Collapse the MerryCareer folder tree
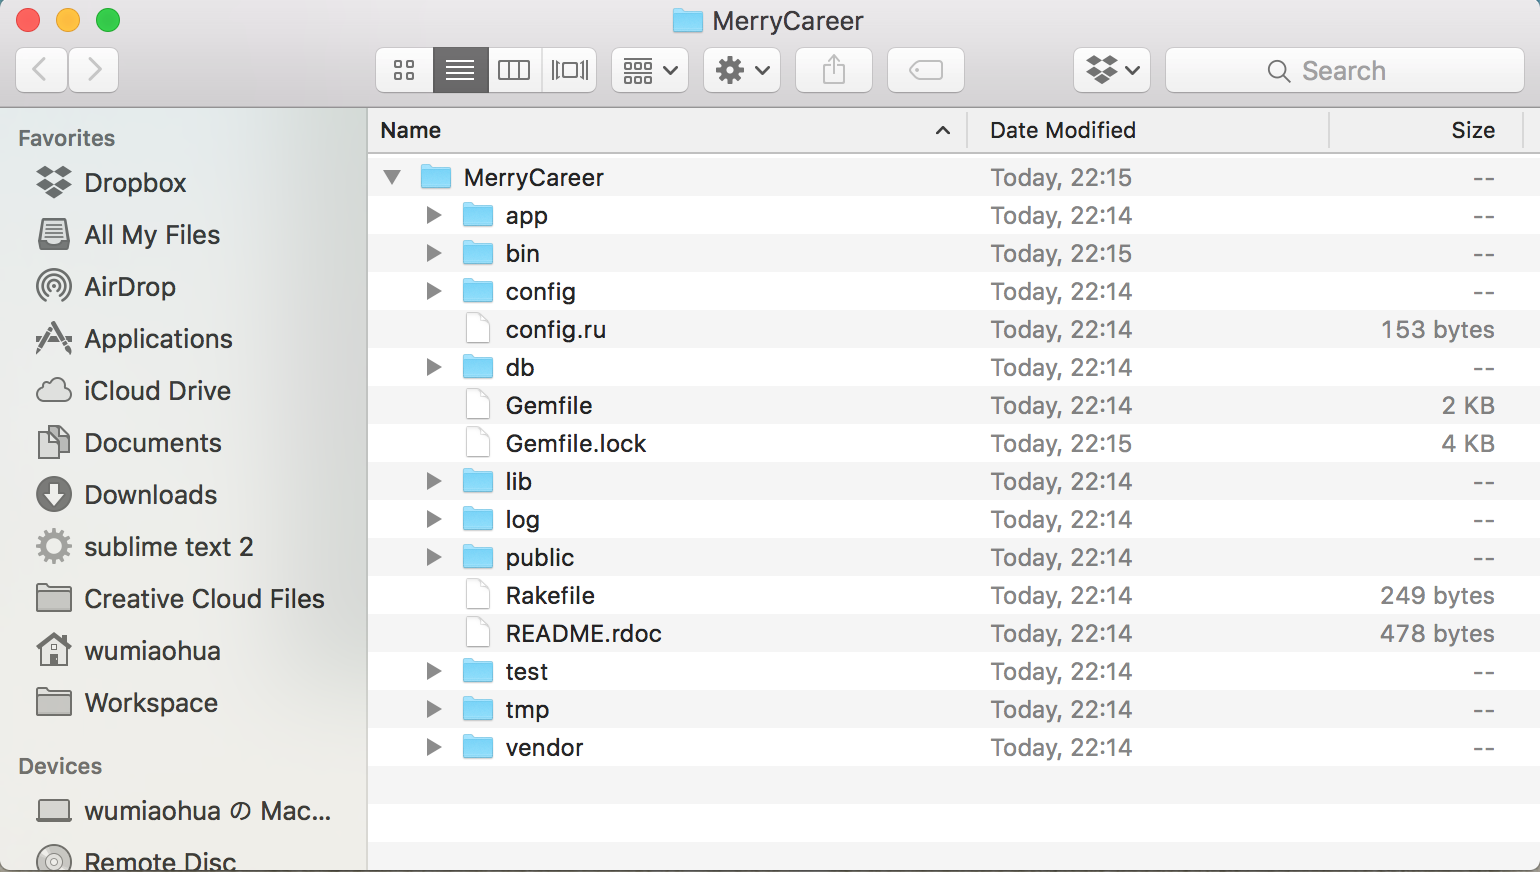Viewport: 1540px width, 872px height. pyautogui.click(x=392, y=177)
